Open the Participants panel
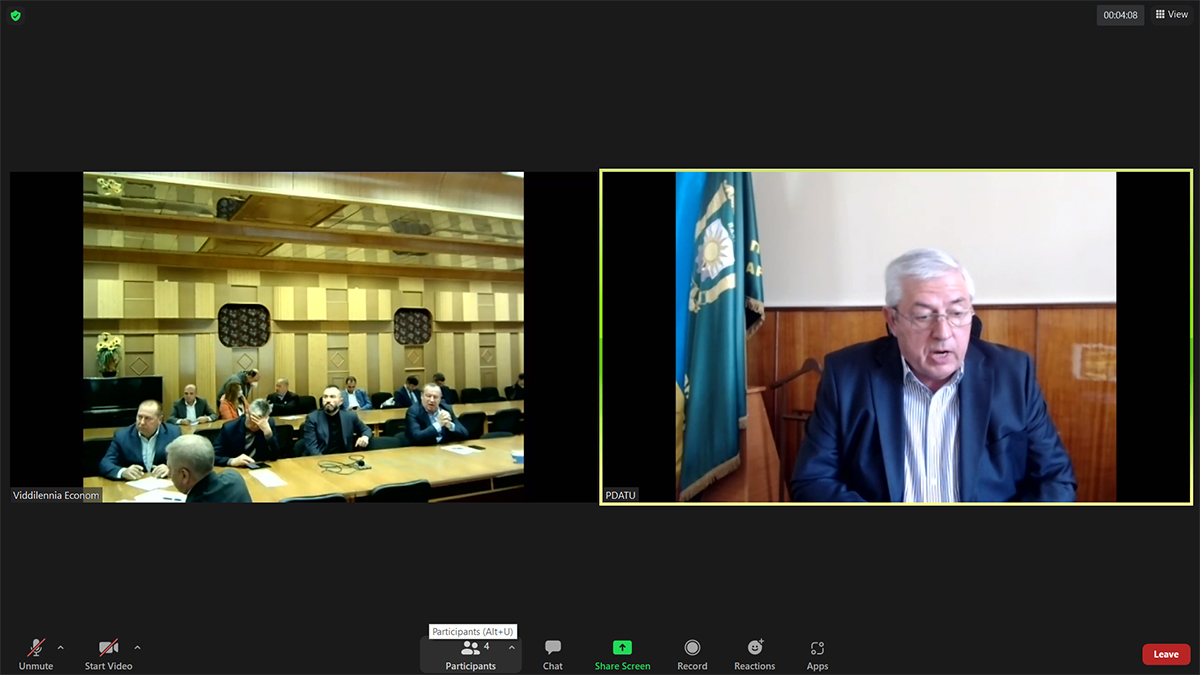Image resolution: width=1200 pixels, height=675 pixels. click(470, 655)
